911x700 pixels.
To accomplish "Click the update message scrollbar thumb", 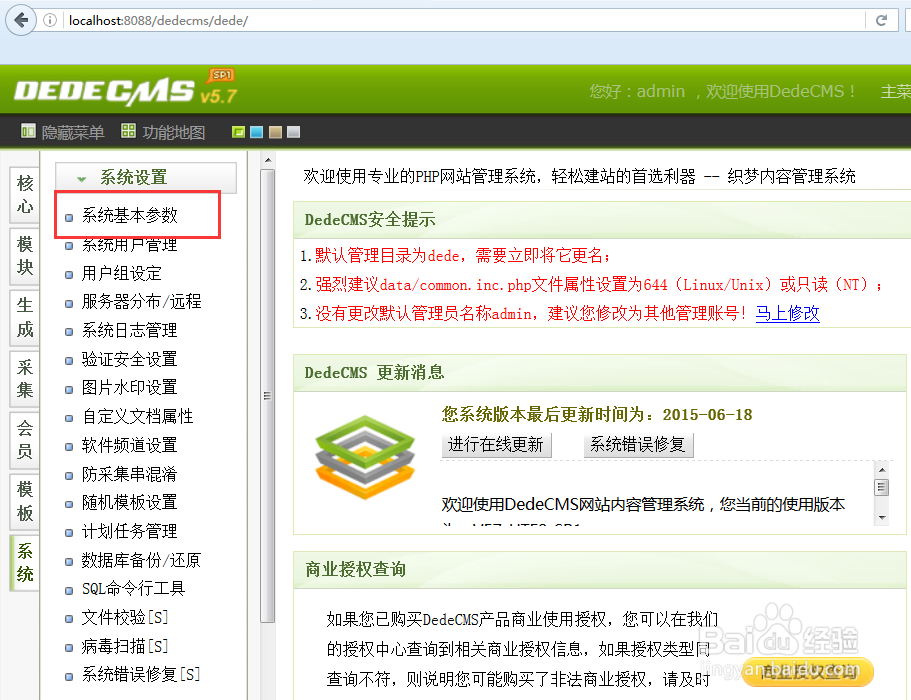I will (882, 487).
